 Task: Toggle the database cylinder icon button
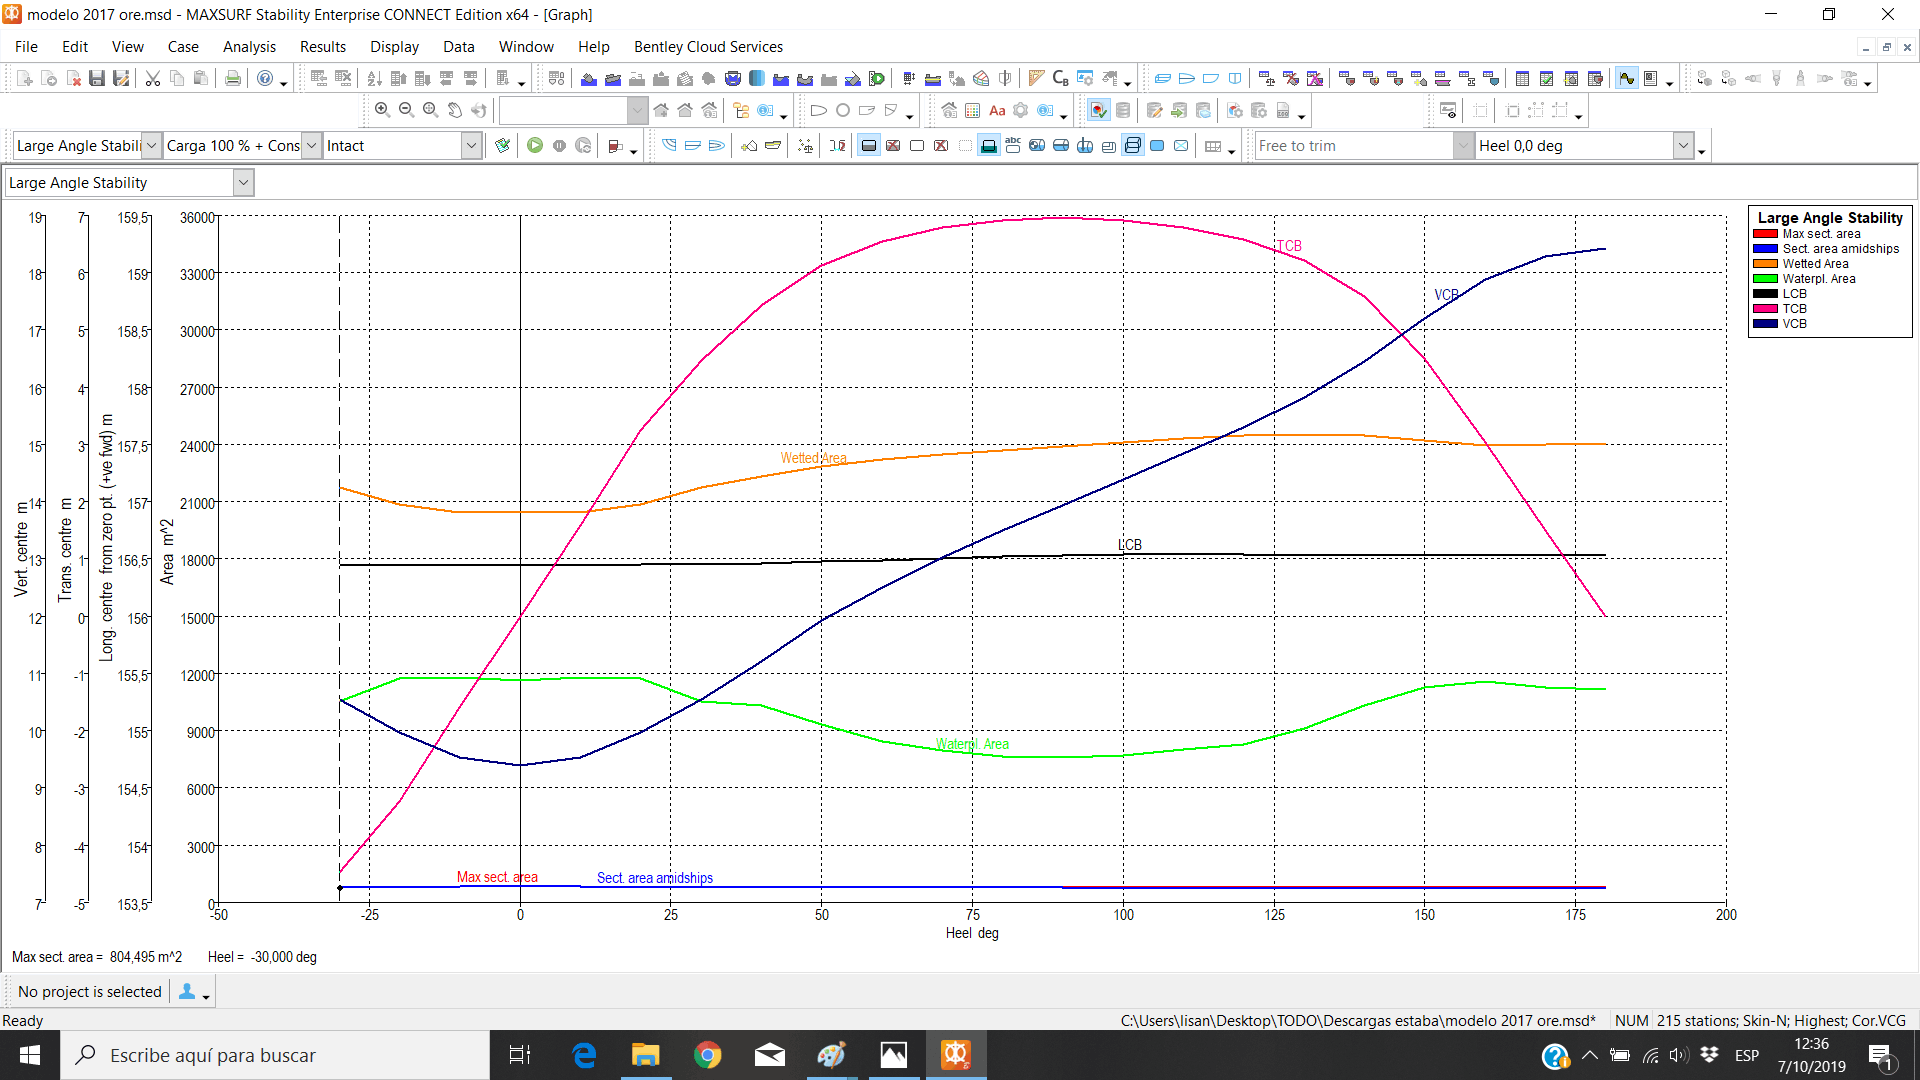1123,110
